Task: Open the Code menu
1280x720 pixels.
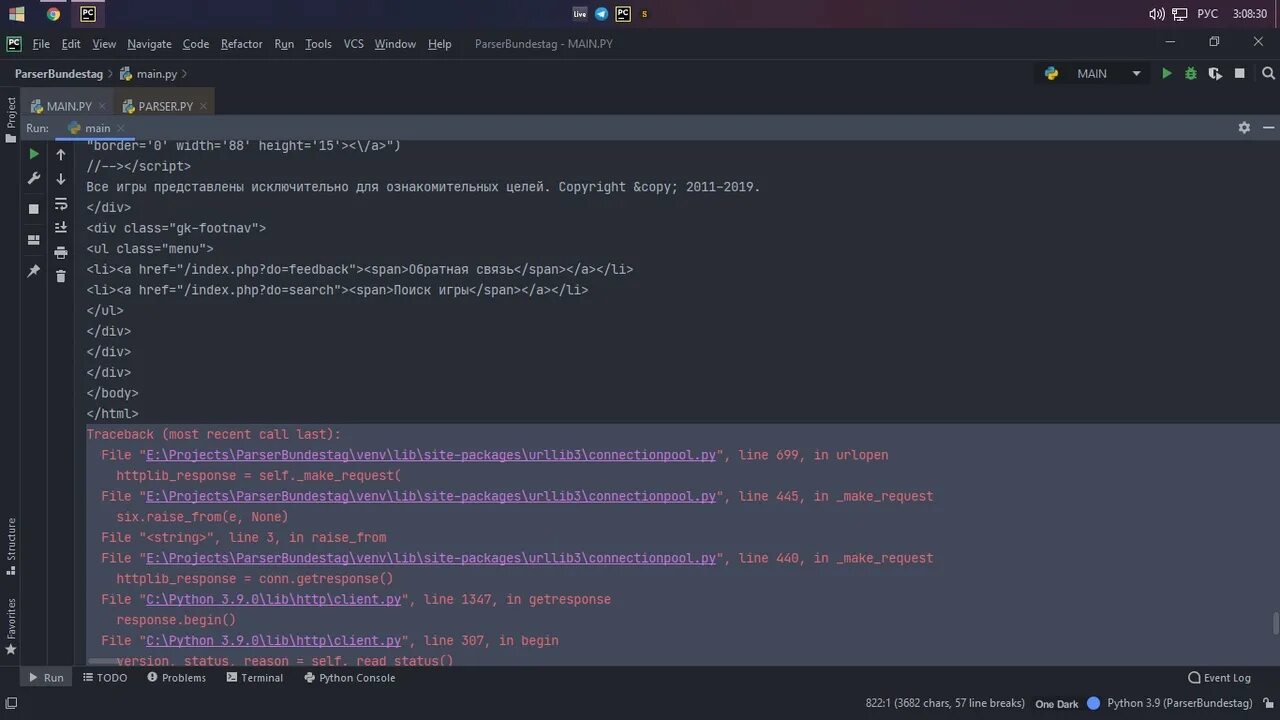Action: coord(196,44)
